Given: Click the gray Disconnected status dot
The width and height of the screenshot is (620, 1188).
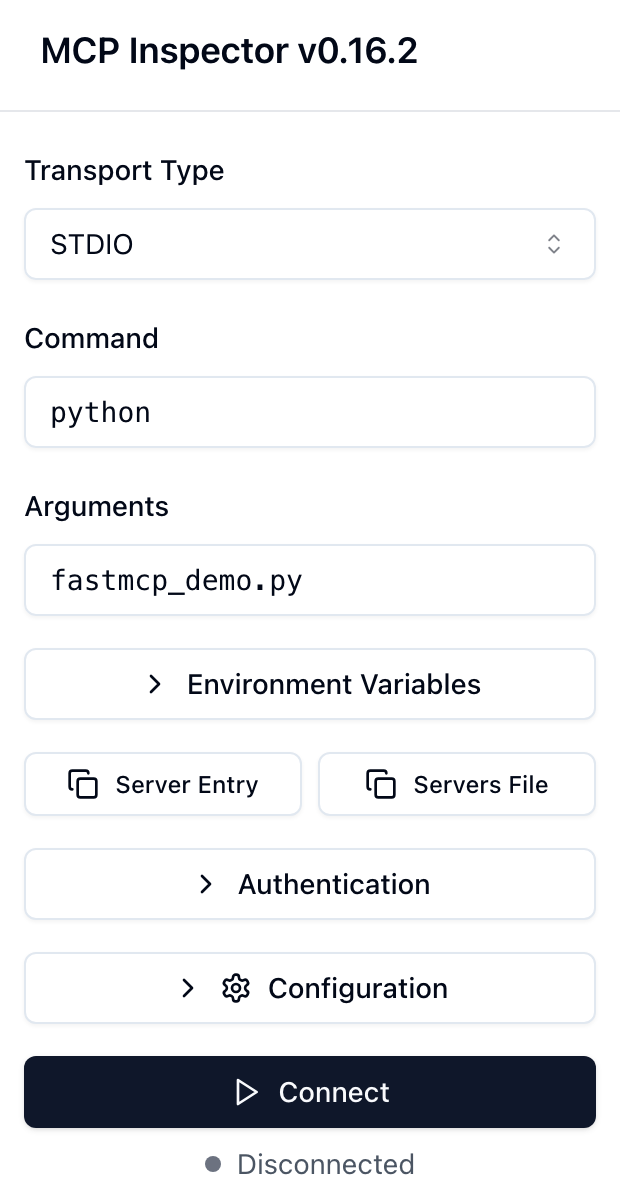Looking at the screenshot, I should click(x=212, y=1164).
